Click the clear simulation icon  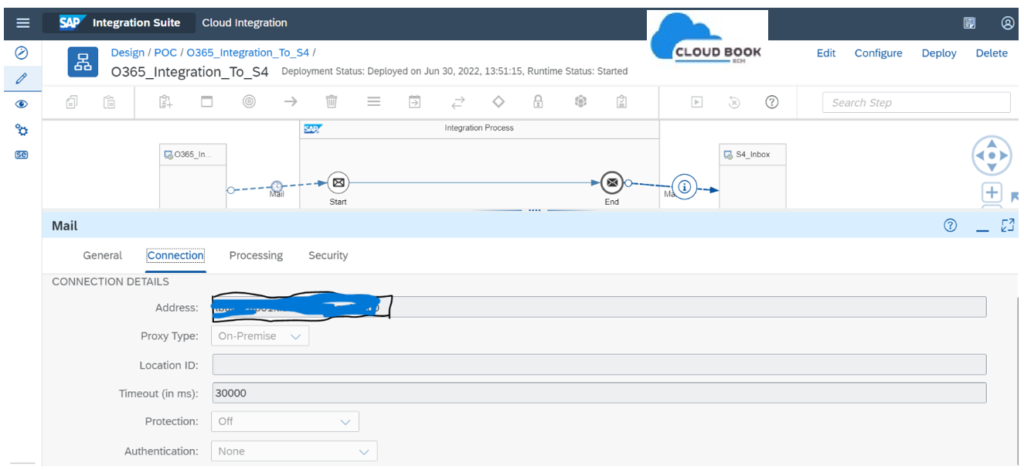[x=734, y=102]
